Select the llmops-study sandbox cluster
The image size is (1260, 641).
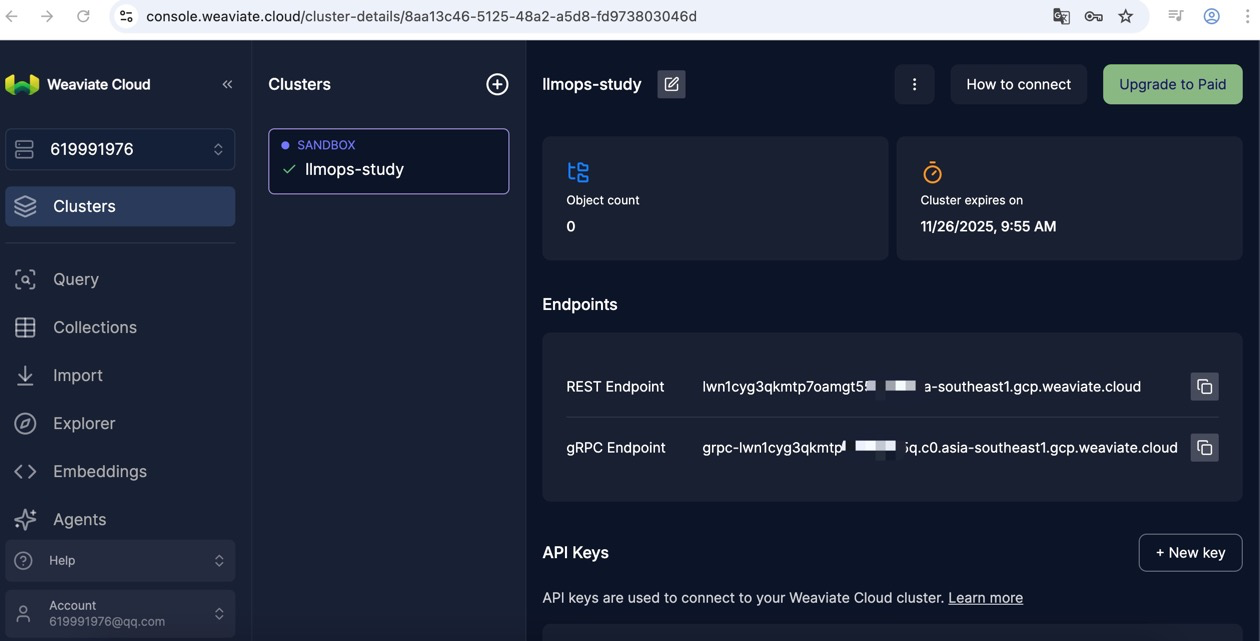click(388, 161)
